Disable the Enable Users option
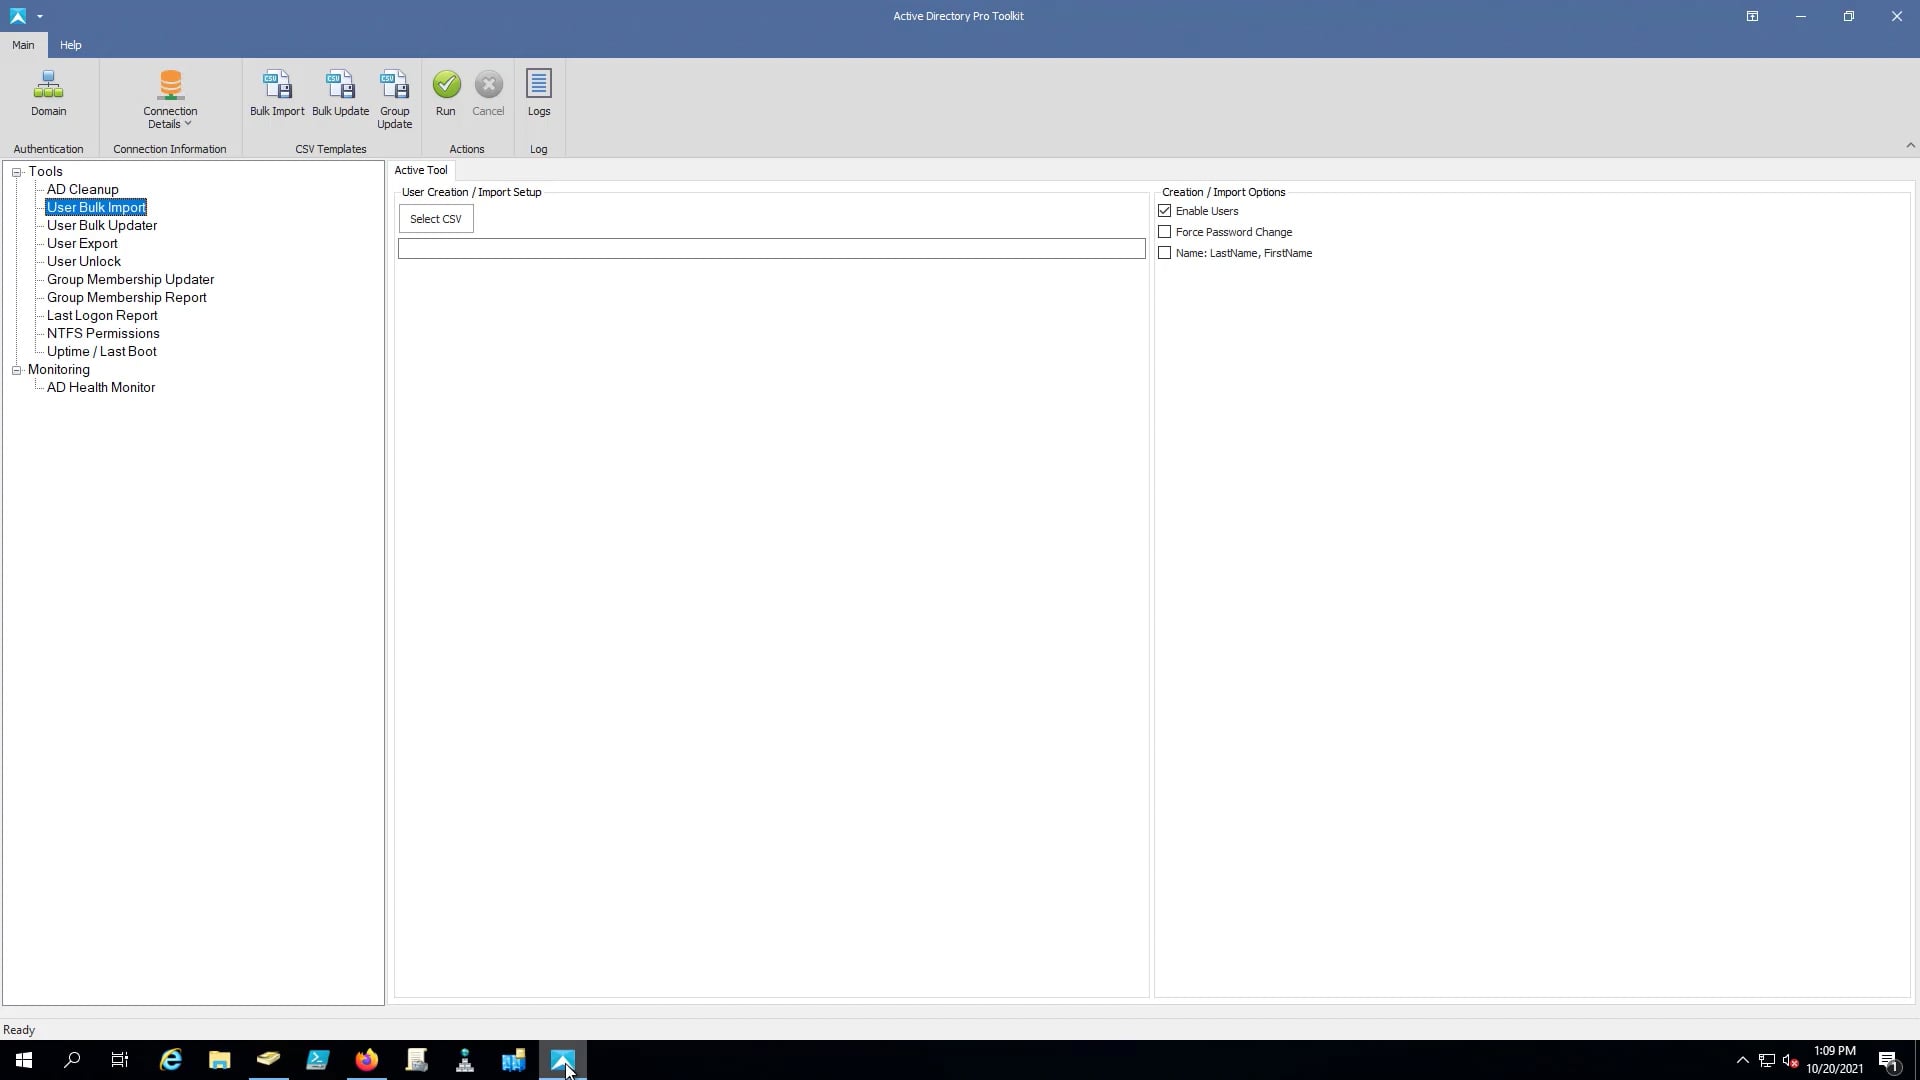The width and height of the screenshot is (1920, 1080). tap(1165, 210)
